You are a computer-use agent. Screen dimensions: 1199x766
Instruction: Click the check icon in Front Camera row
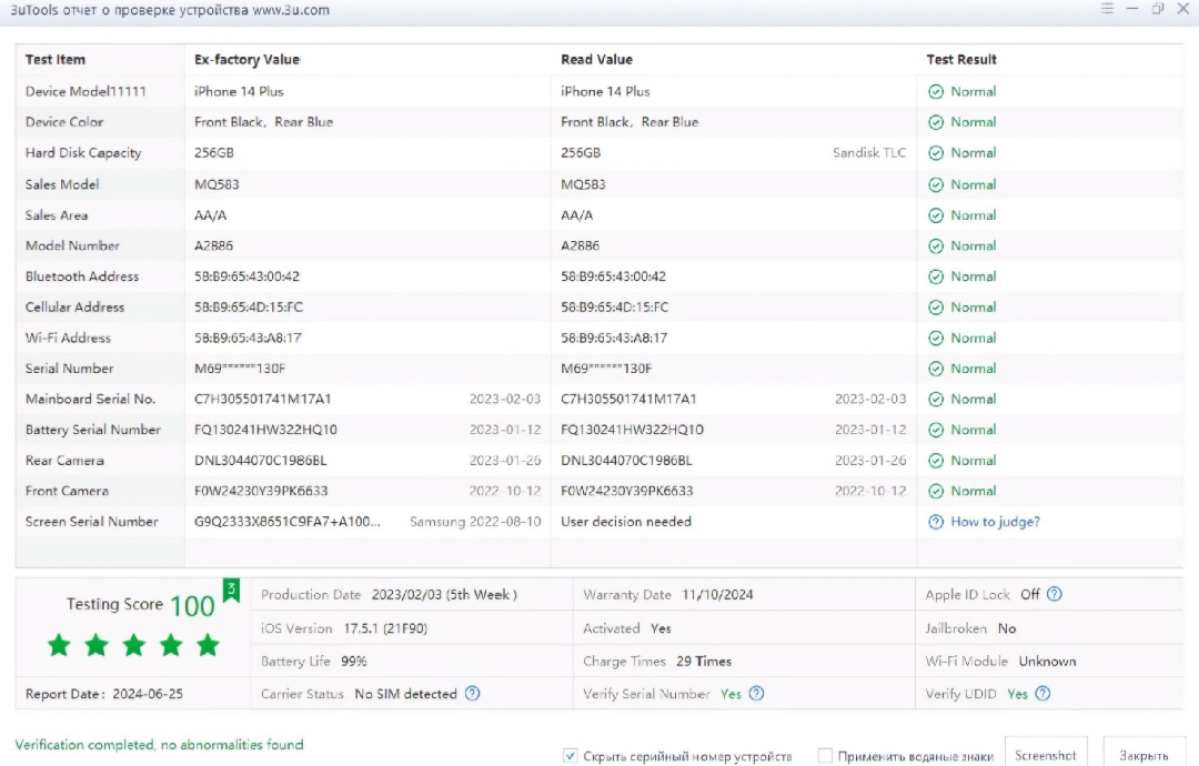pos(936,491)
